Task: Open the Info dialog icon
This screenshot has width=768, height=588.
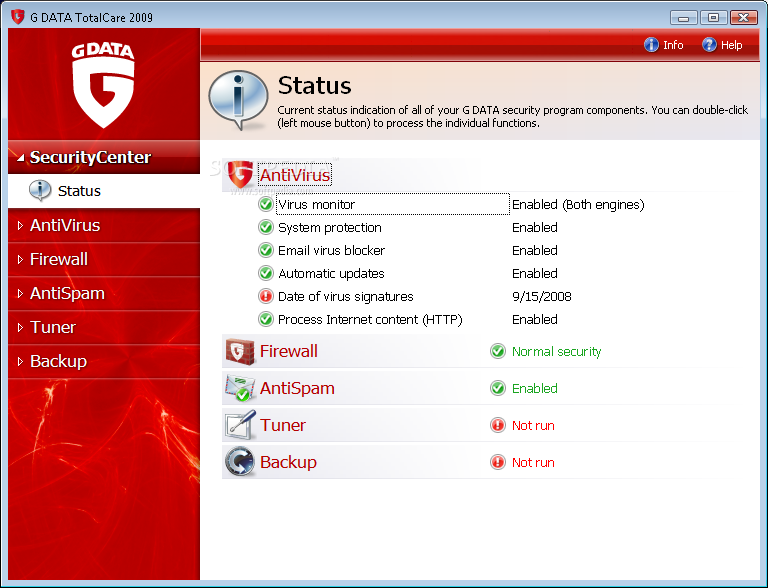Action: pyautogui.click(x=651, y=45)
